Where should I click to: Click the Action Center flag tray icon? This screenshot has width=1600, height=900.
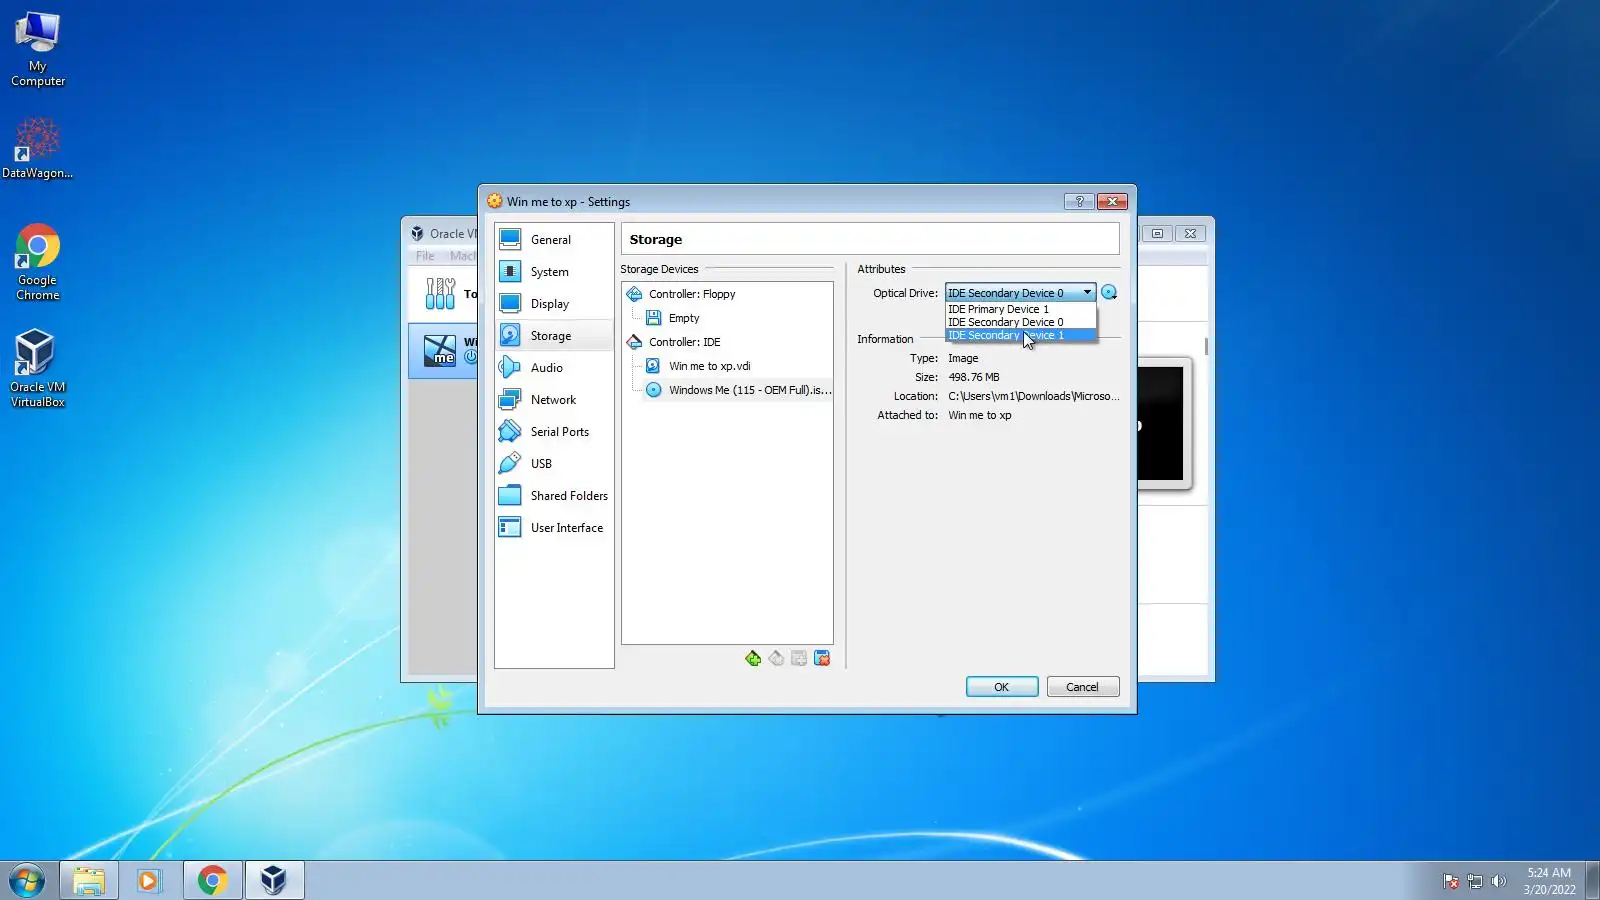[x=1451, y=881]
